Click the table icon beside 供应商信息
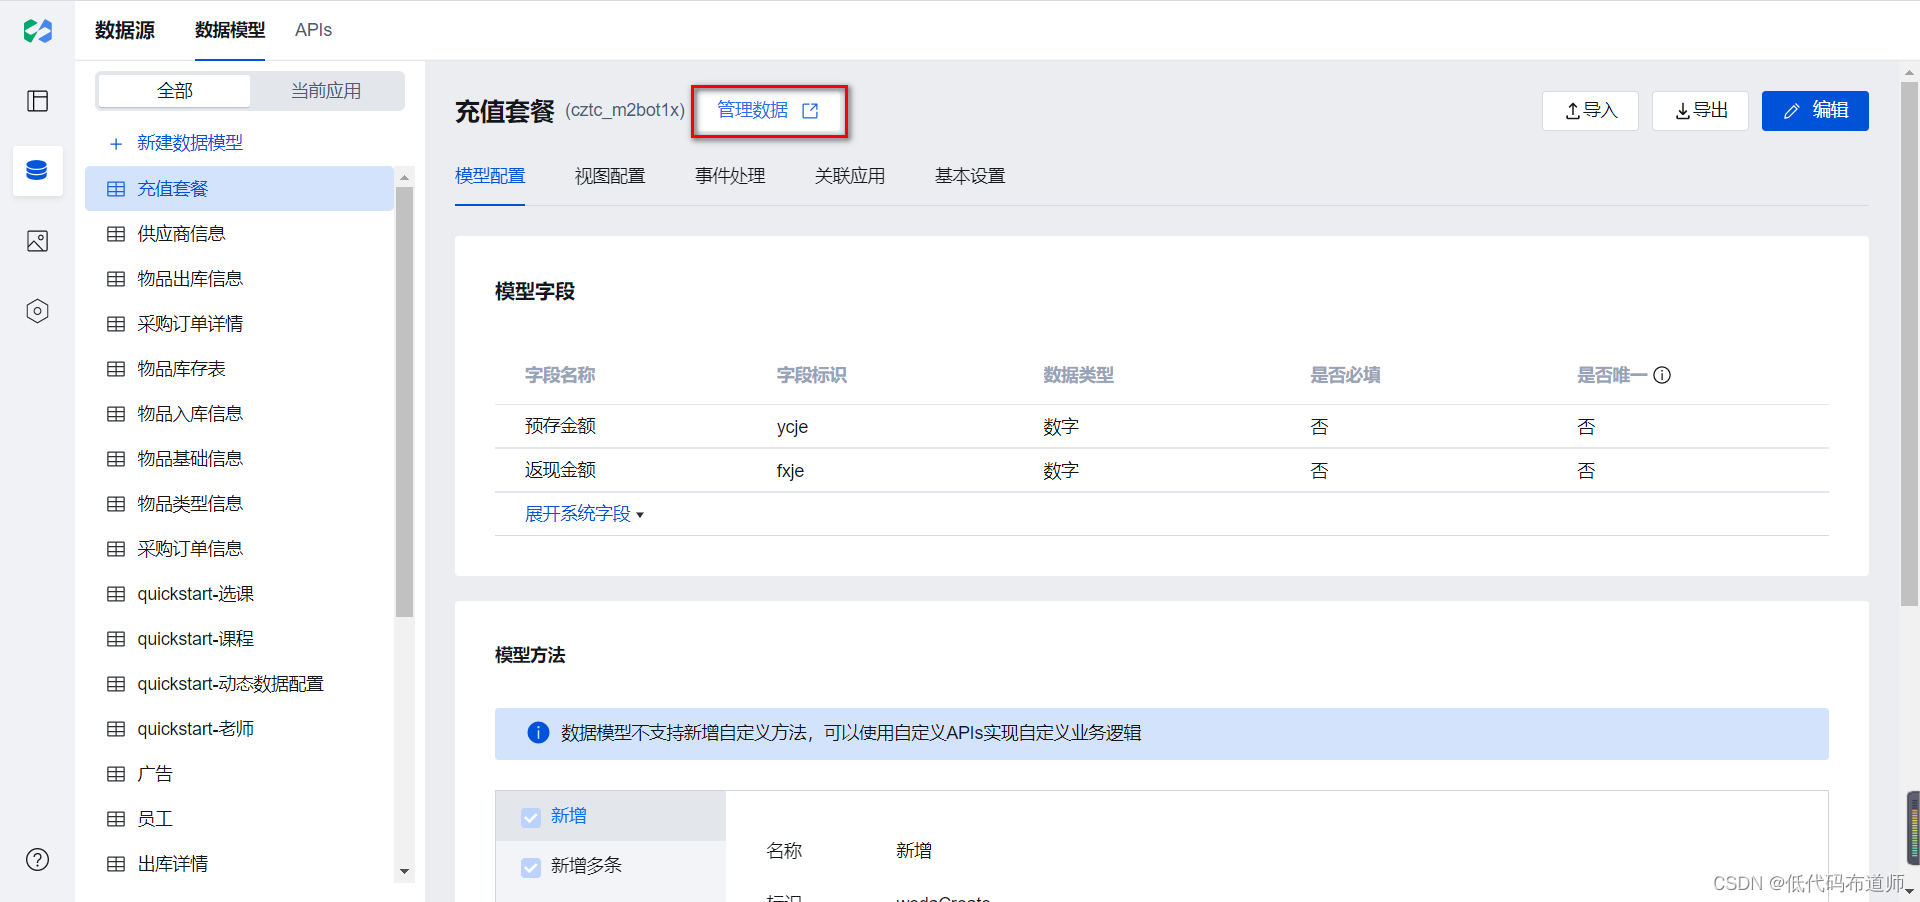Image resolution: width=1920 pixels, height=902 pixels. tap(116, 234)
